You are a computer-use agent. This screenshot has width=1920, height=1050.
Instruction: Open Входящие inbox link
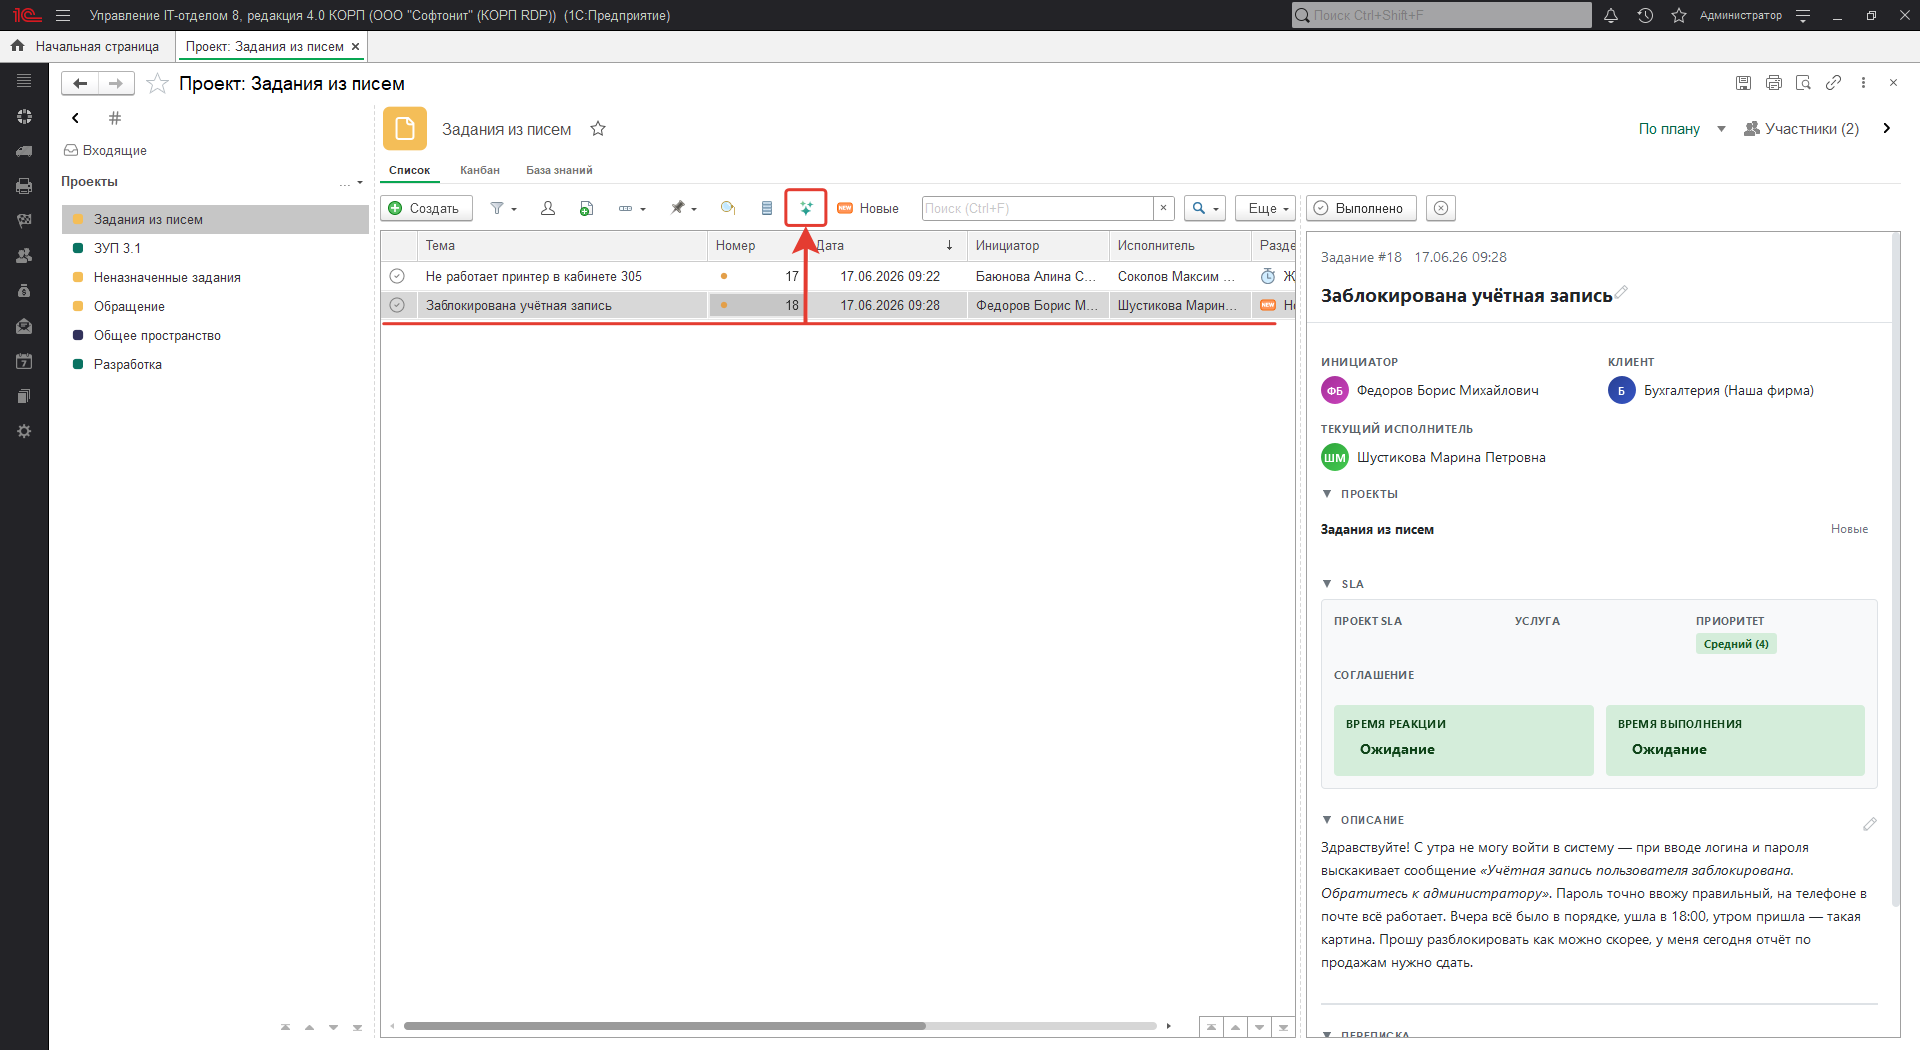click(105, 150)
